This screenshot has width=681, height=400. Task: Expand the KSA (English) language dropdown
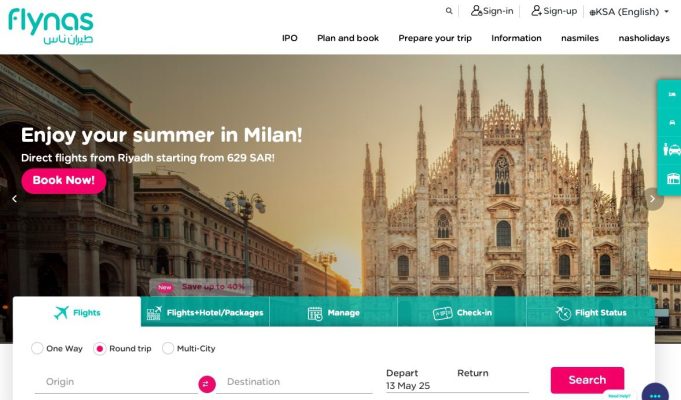pyautogui.click(x=629, y=12)
